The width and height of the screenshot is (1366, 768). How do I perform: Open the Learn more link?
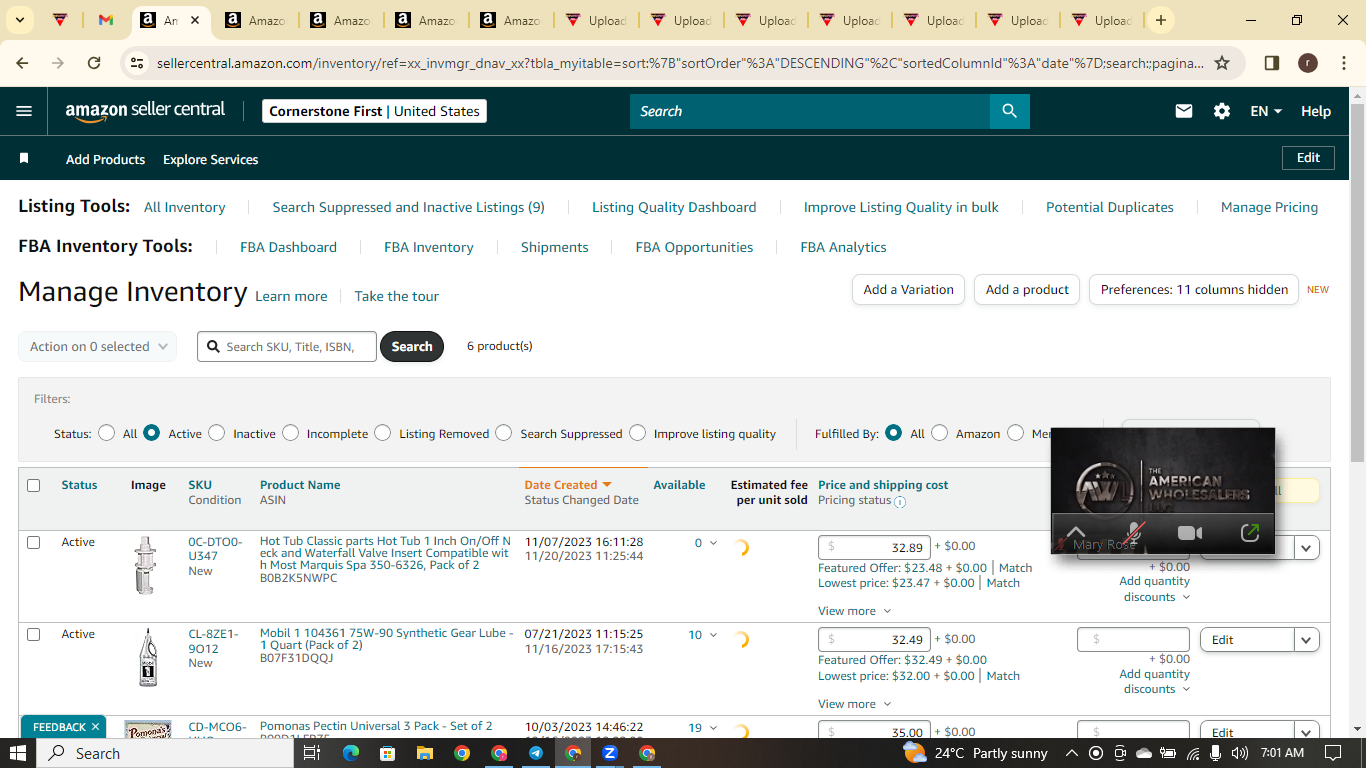291,296
